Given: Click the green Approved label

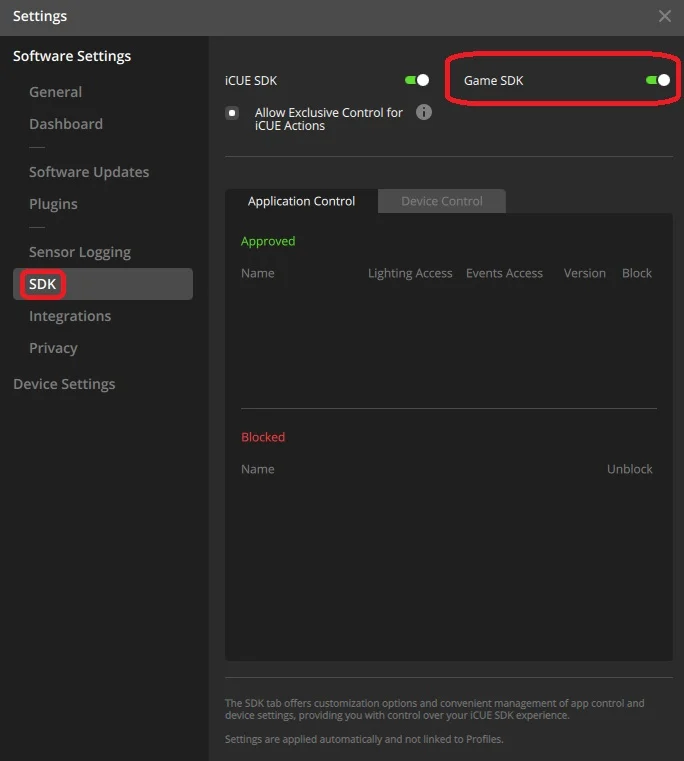Looking at the screenshot, I should pos(267,241).
